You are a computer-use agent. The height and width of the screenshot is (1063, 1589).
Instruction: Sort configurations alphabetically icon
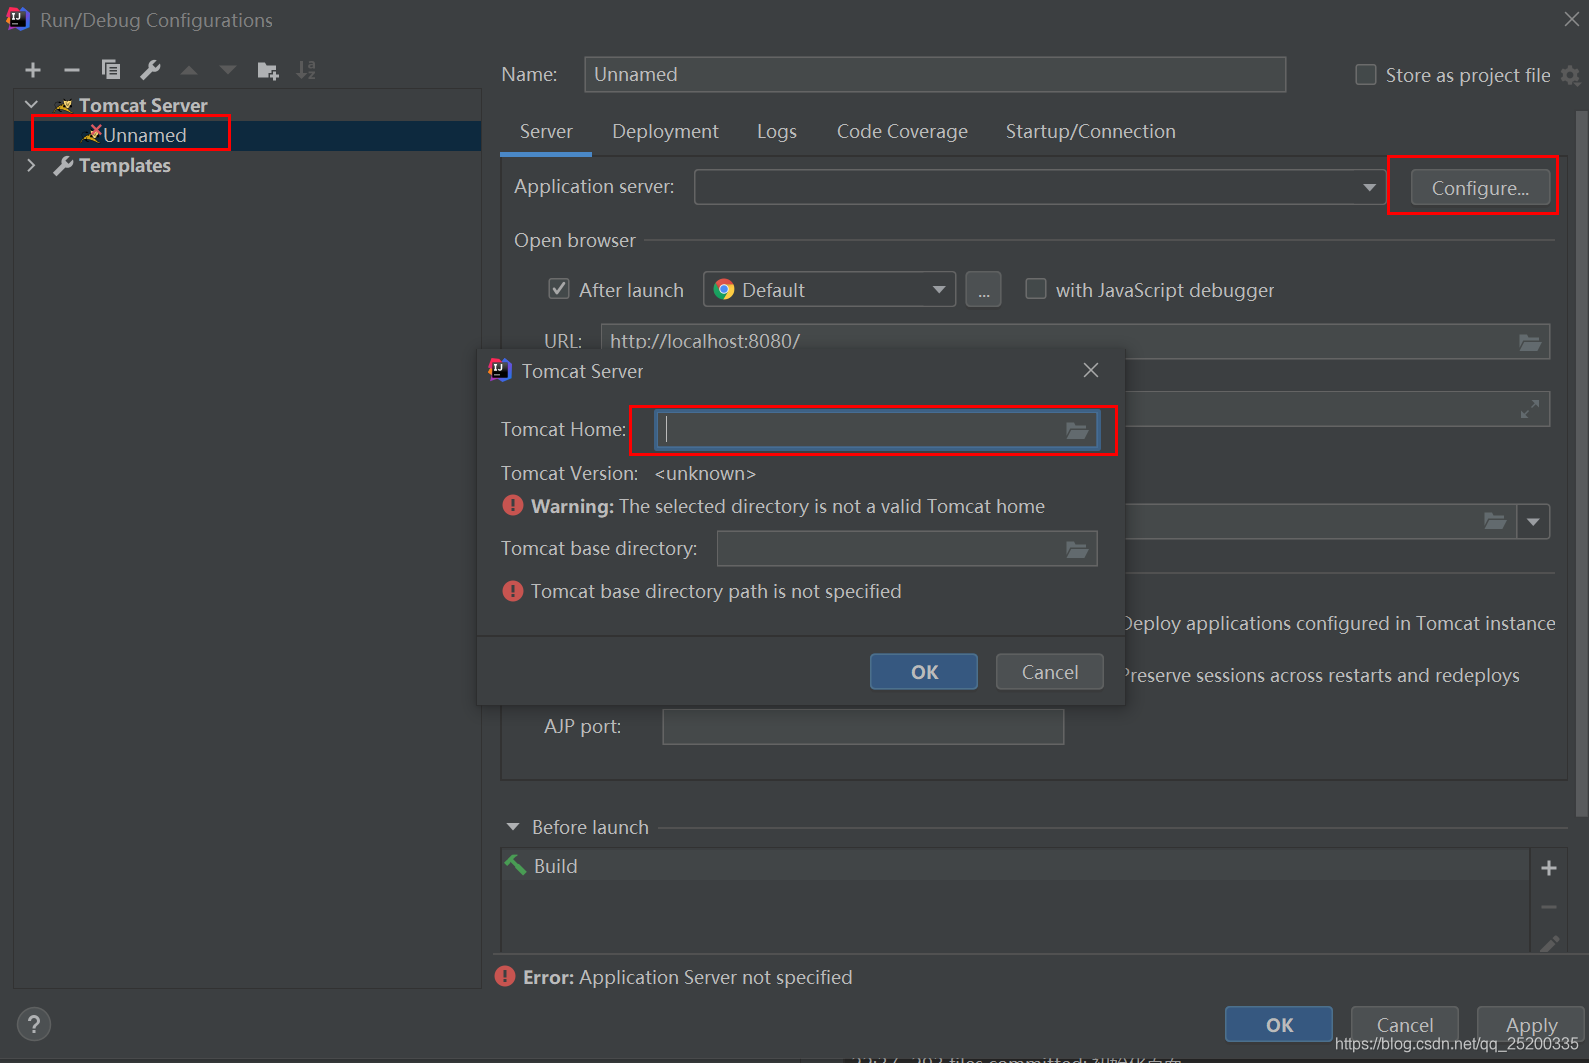click(306, 70)
